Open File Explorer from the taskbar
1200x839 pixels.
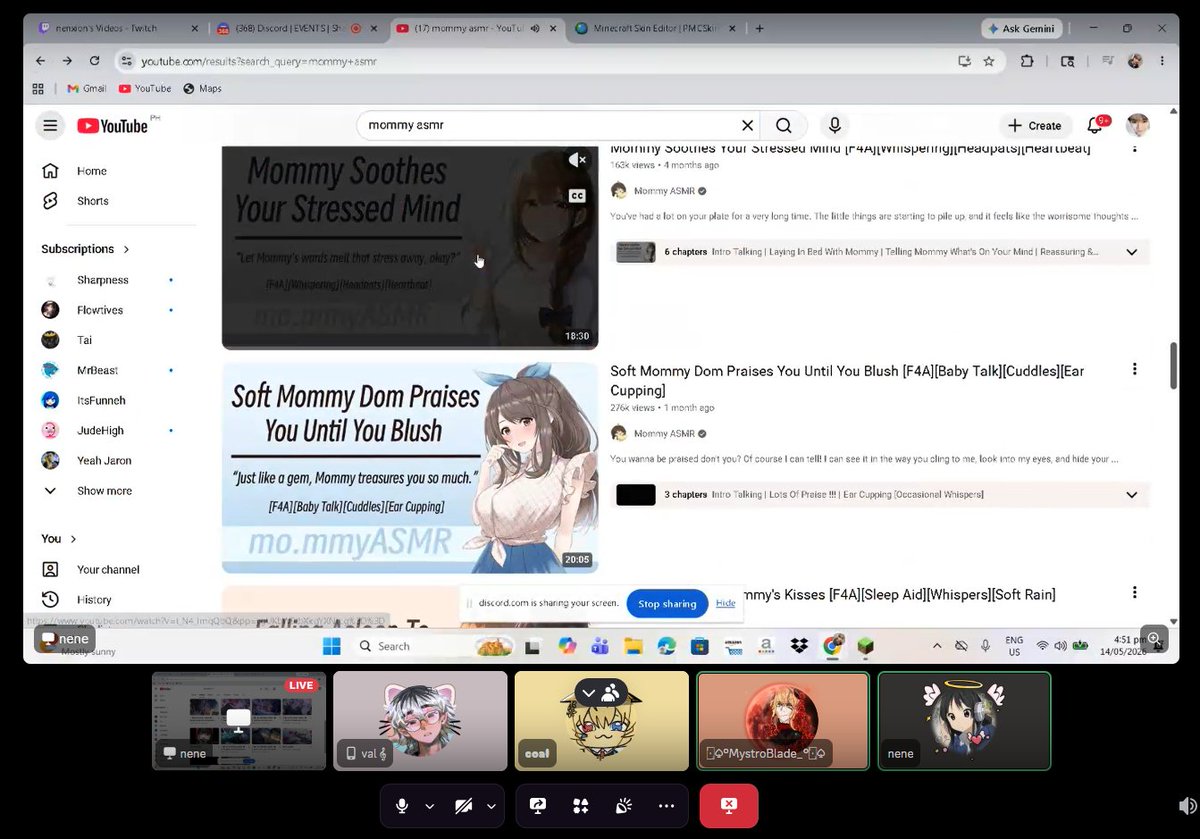tap(634, 646)
